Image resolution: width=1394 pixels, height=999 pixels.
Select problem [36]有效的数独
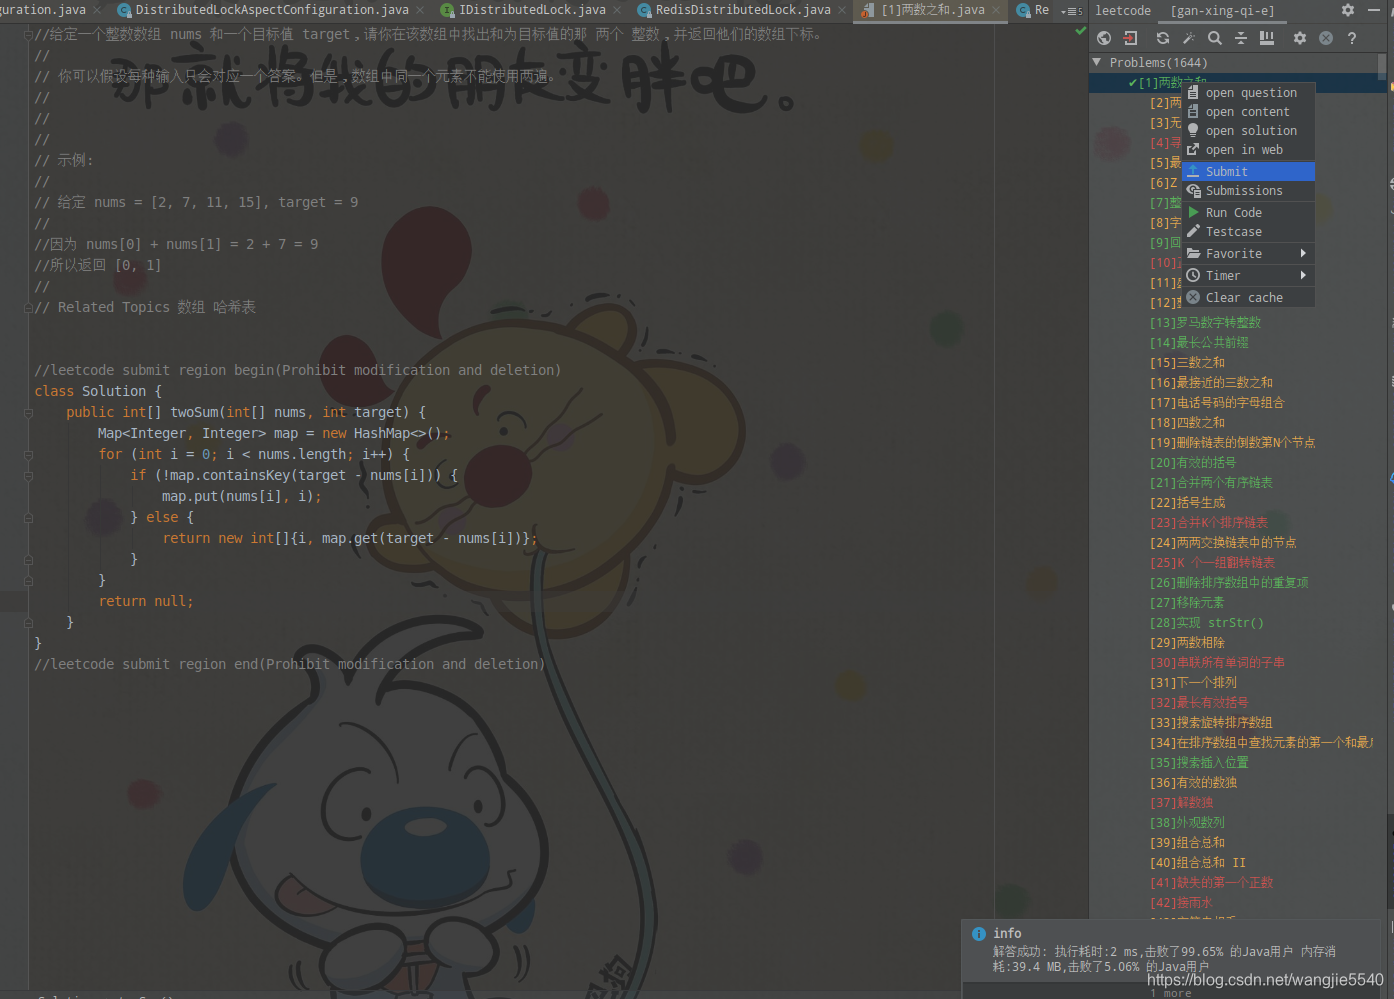(x=1193, y=782)
